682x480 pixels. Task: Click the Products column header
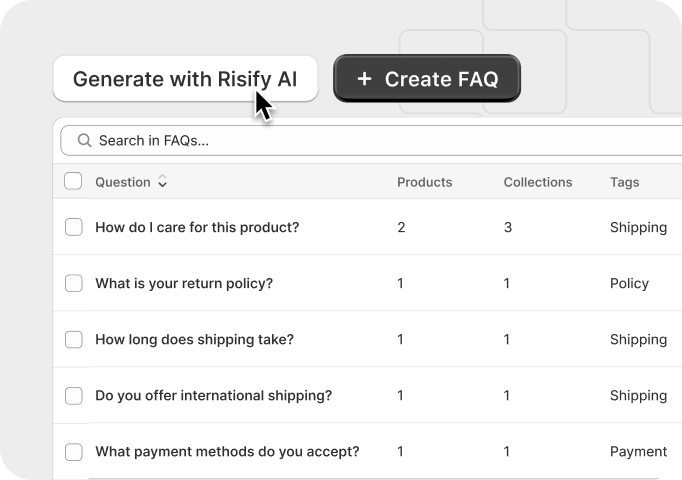(424, 182)
